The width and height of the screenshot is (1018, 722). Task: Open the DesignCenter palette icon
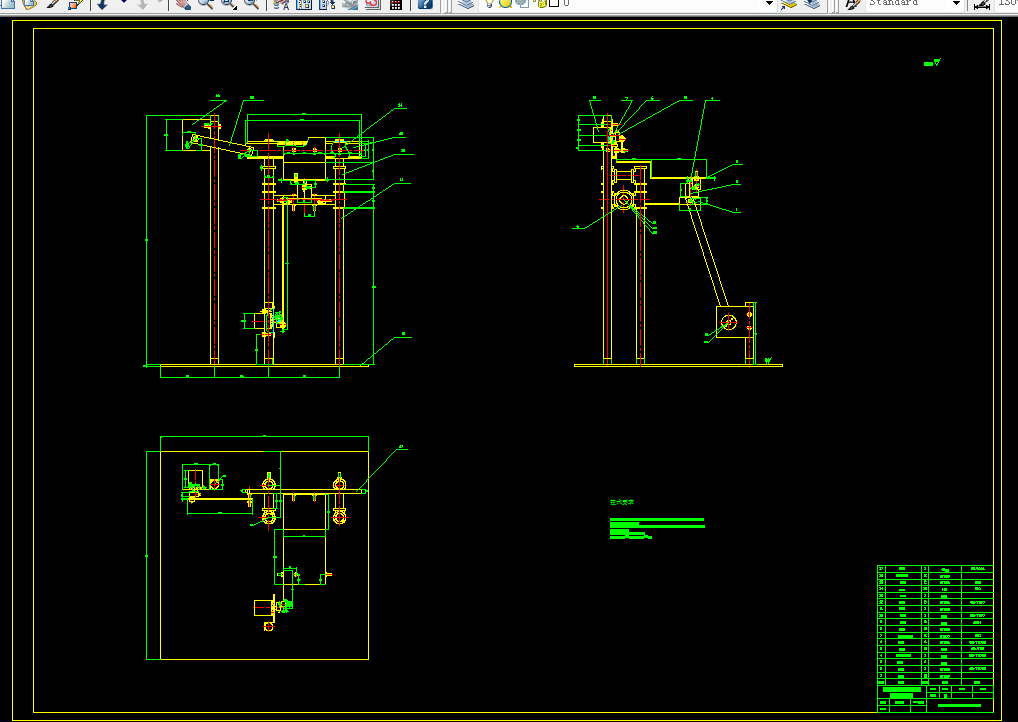click(x=304, y=4)
